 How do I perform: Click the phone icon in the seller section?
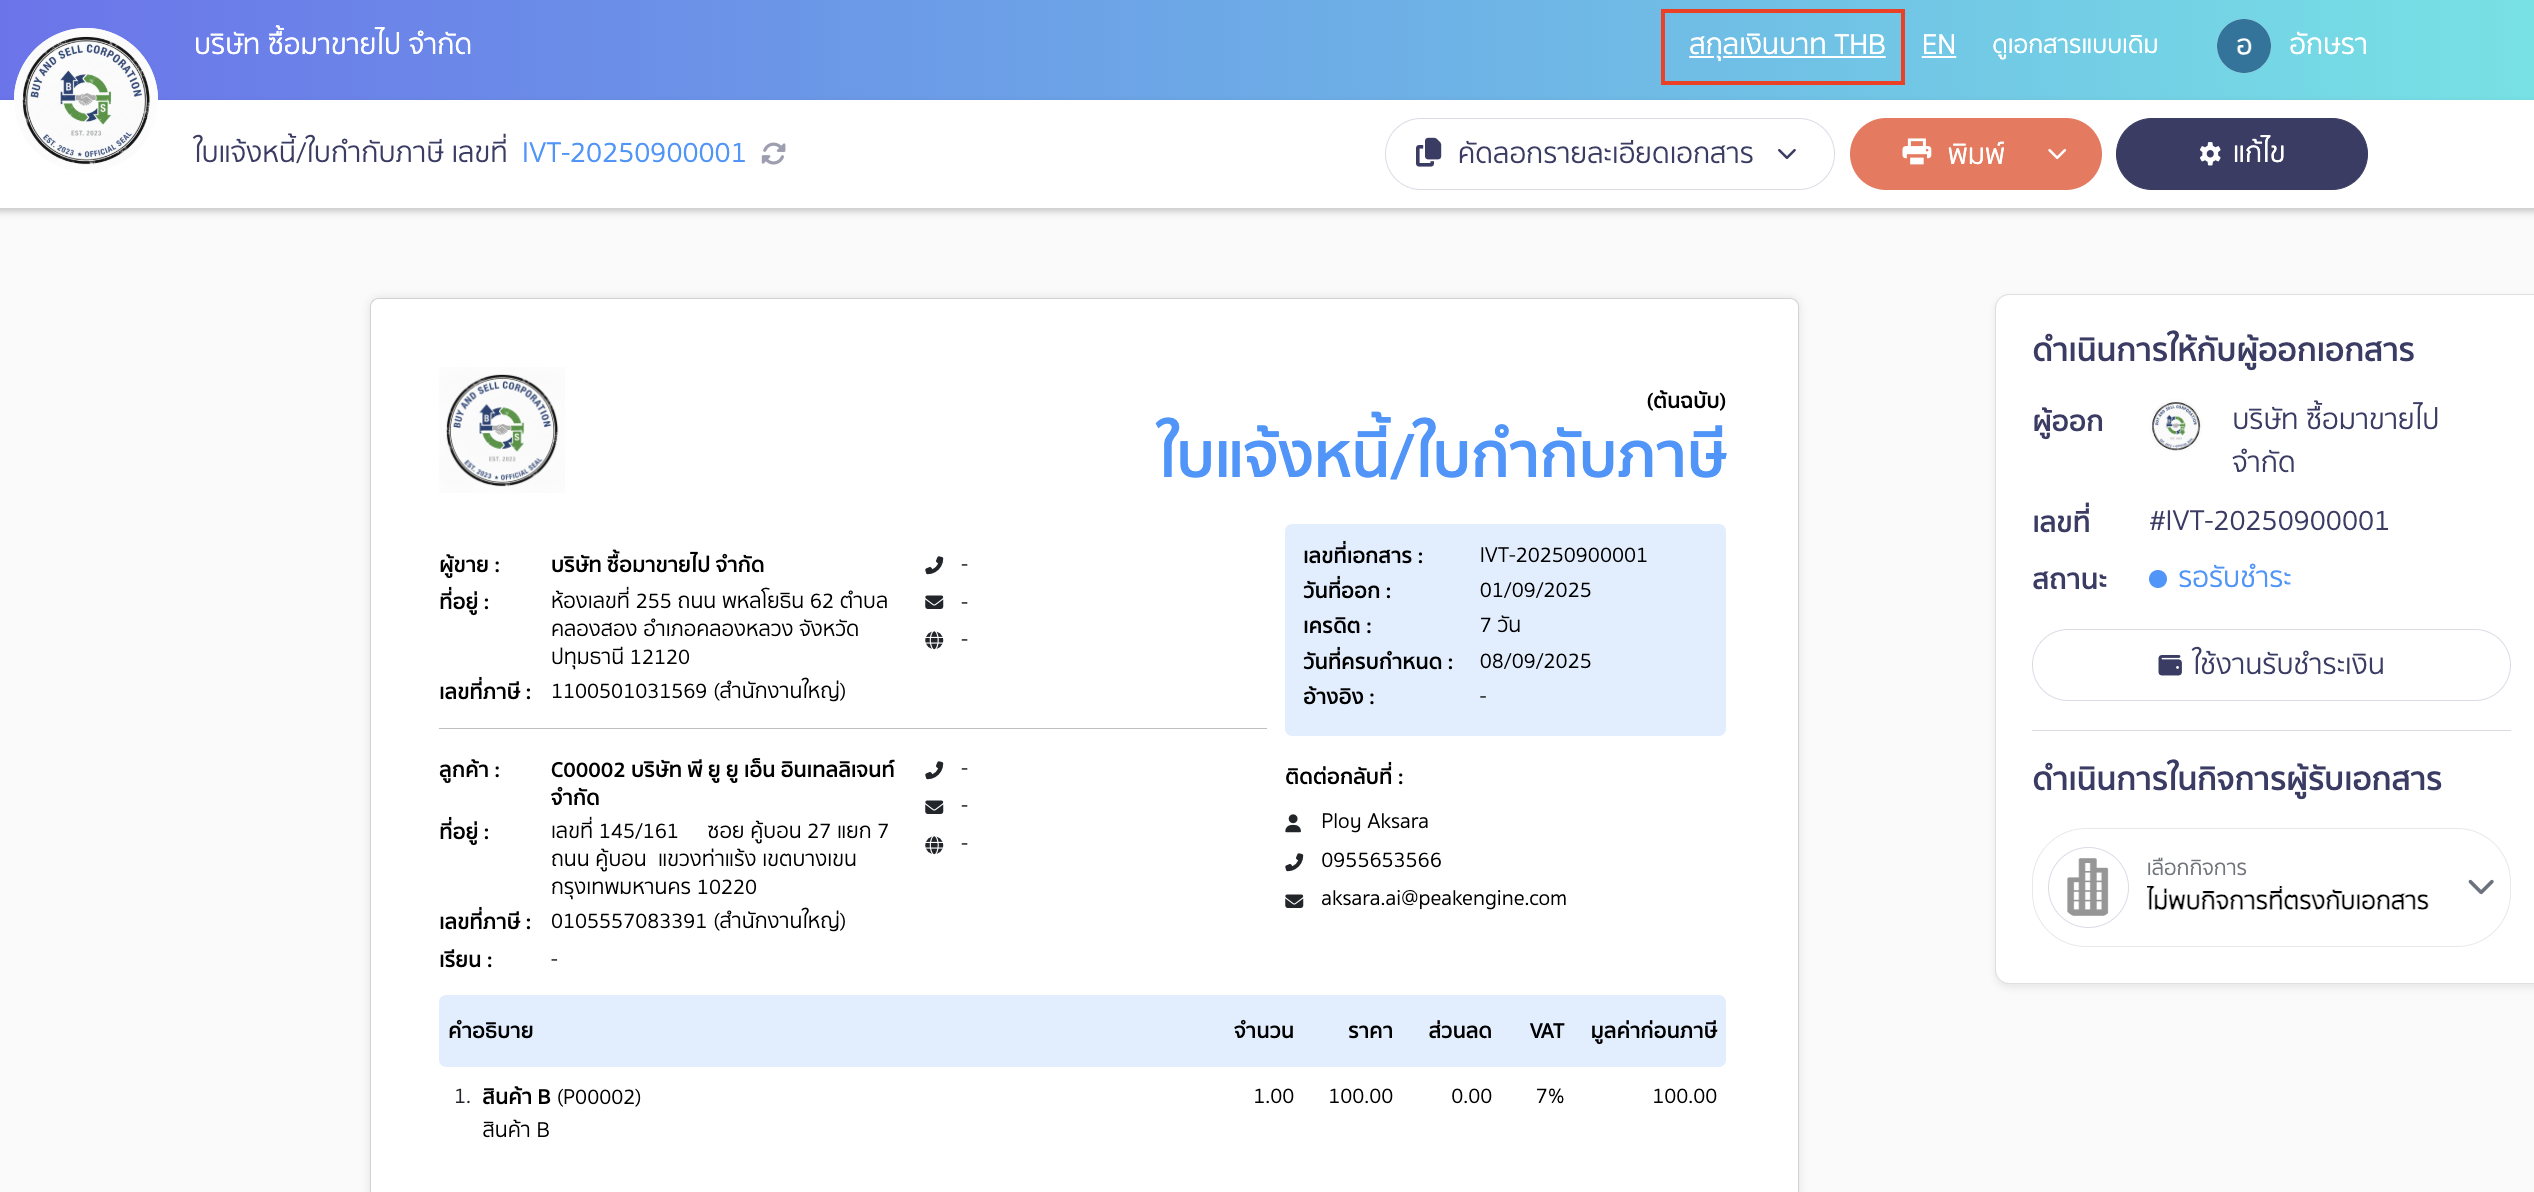pos(936,563)
